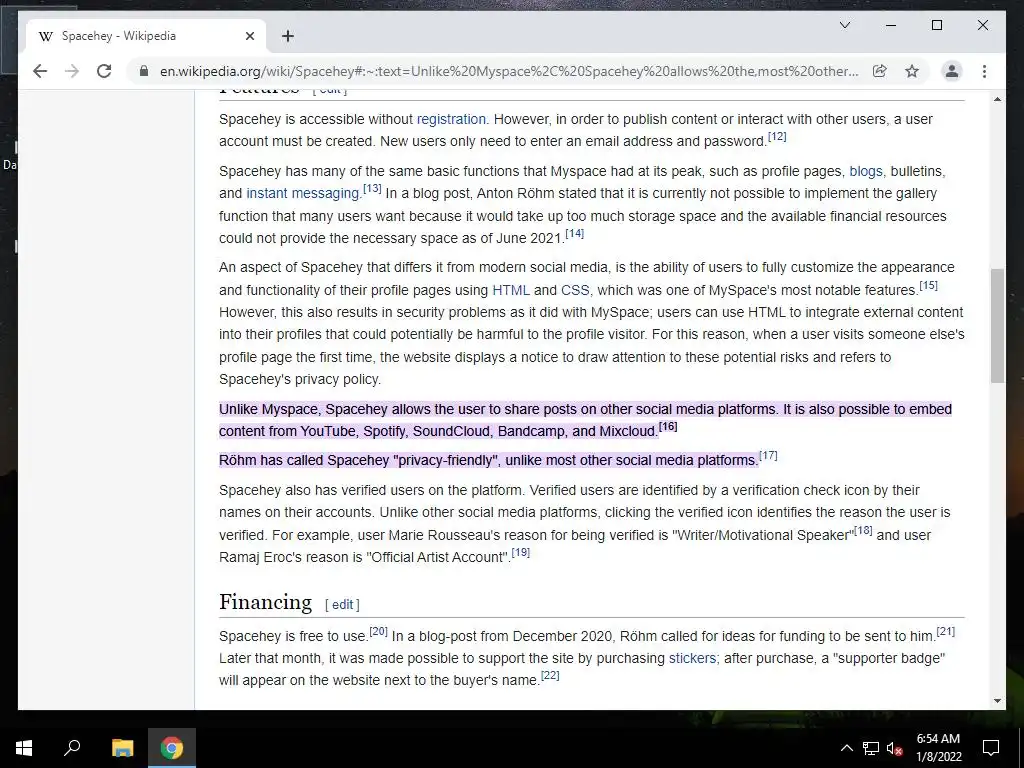Open the blogs link
The height and width of the screenshot is (768, 1024).
[866, 171]
